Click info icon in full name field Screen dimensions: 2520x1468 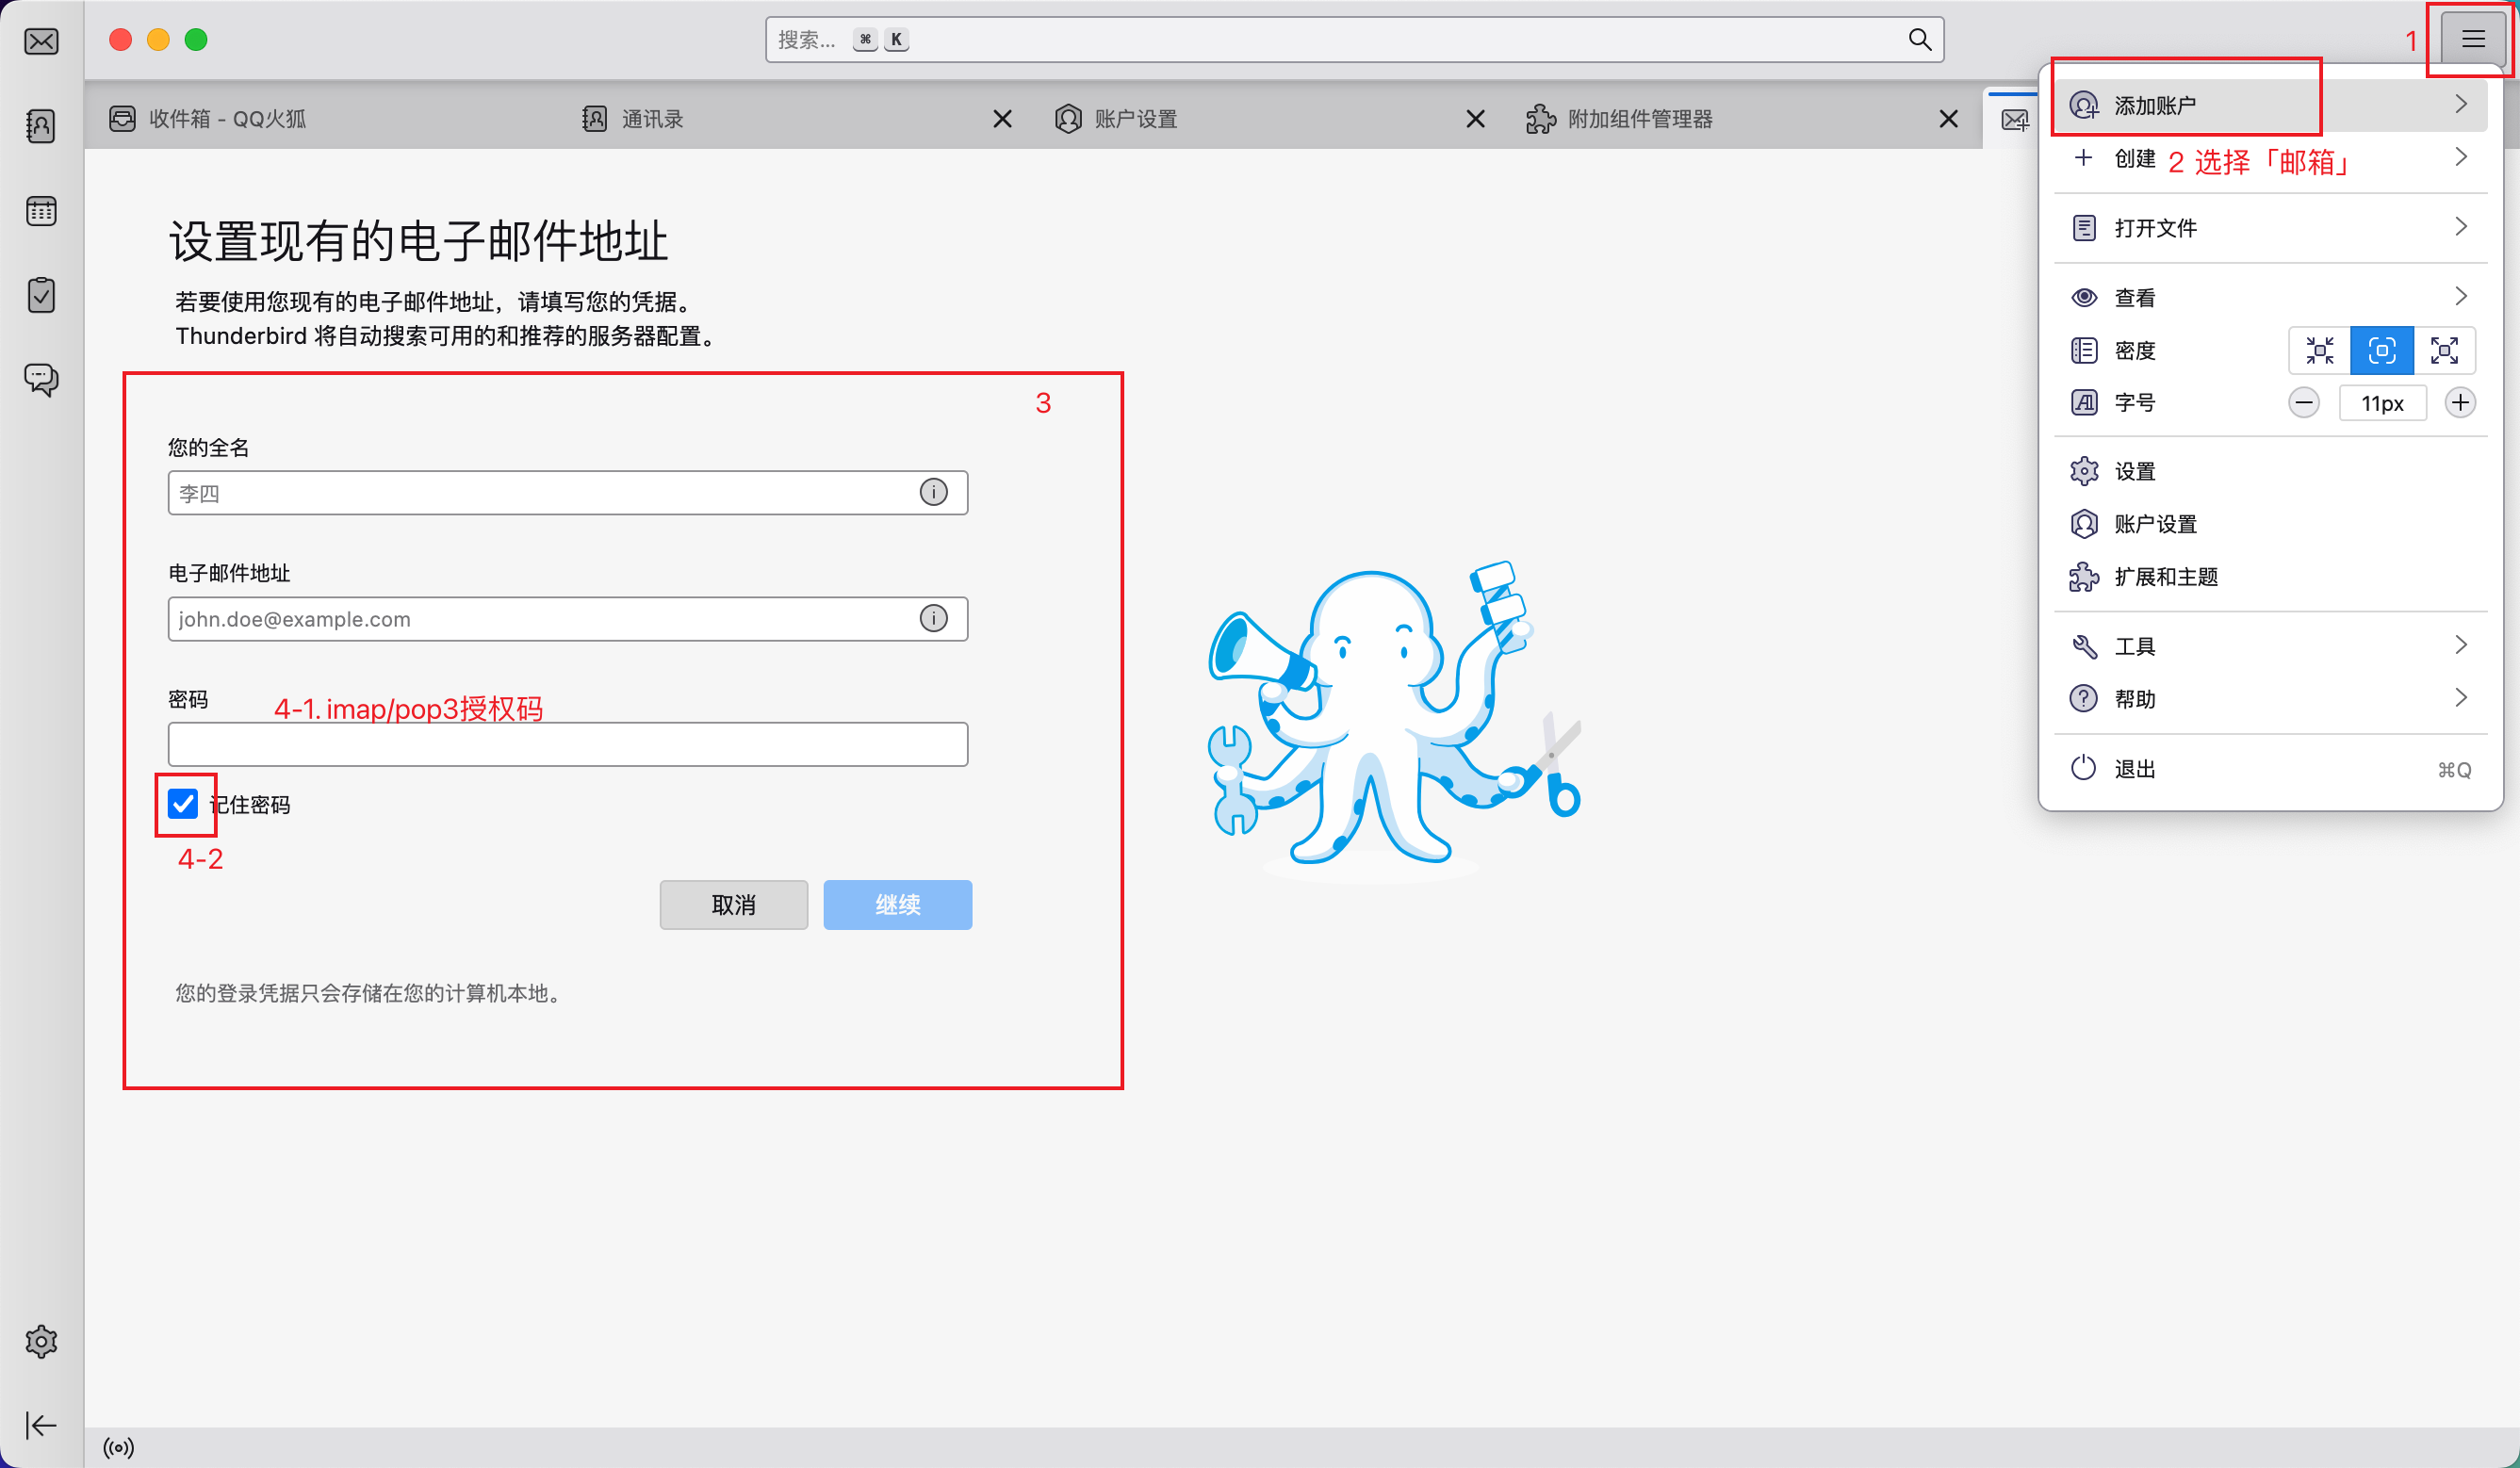pos(933,492)
